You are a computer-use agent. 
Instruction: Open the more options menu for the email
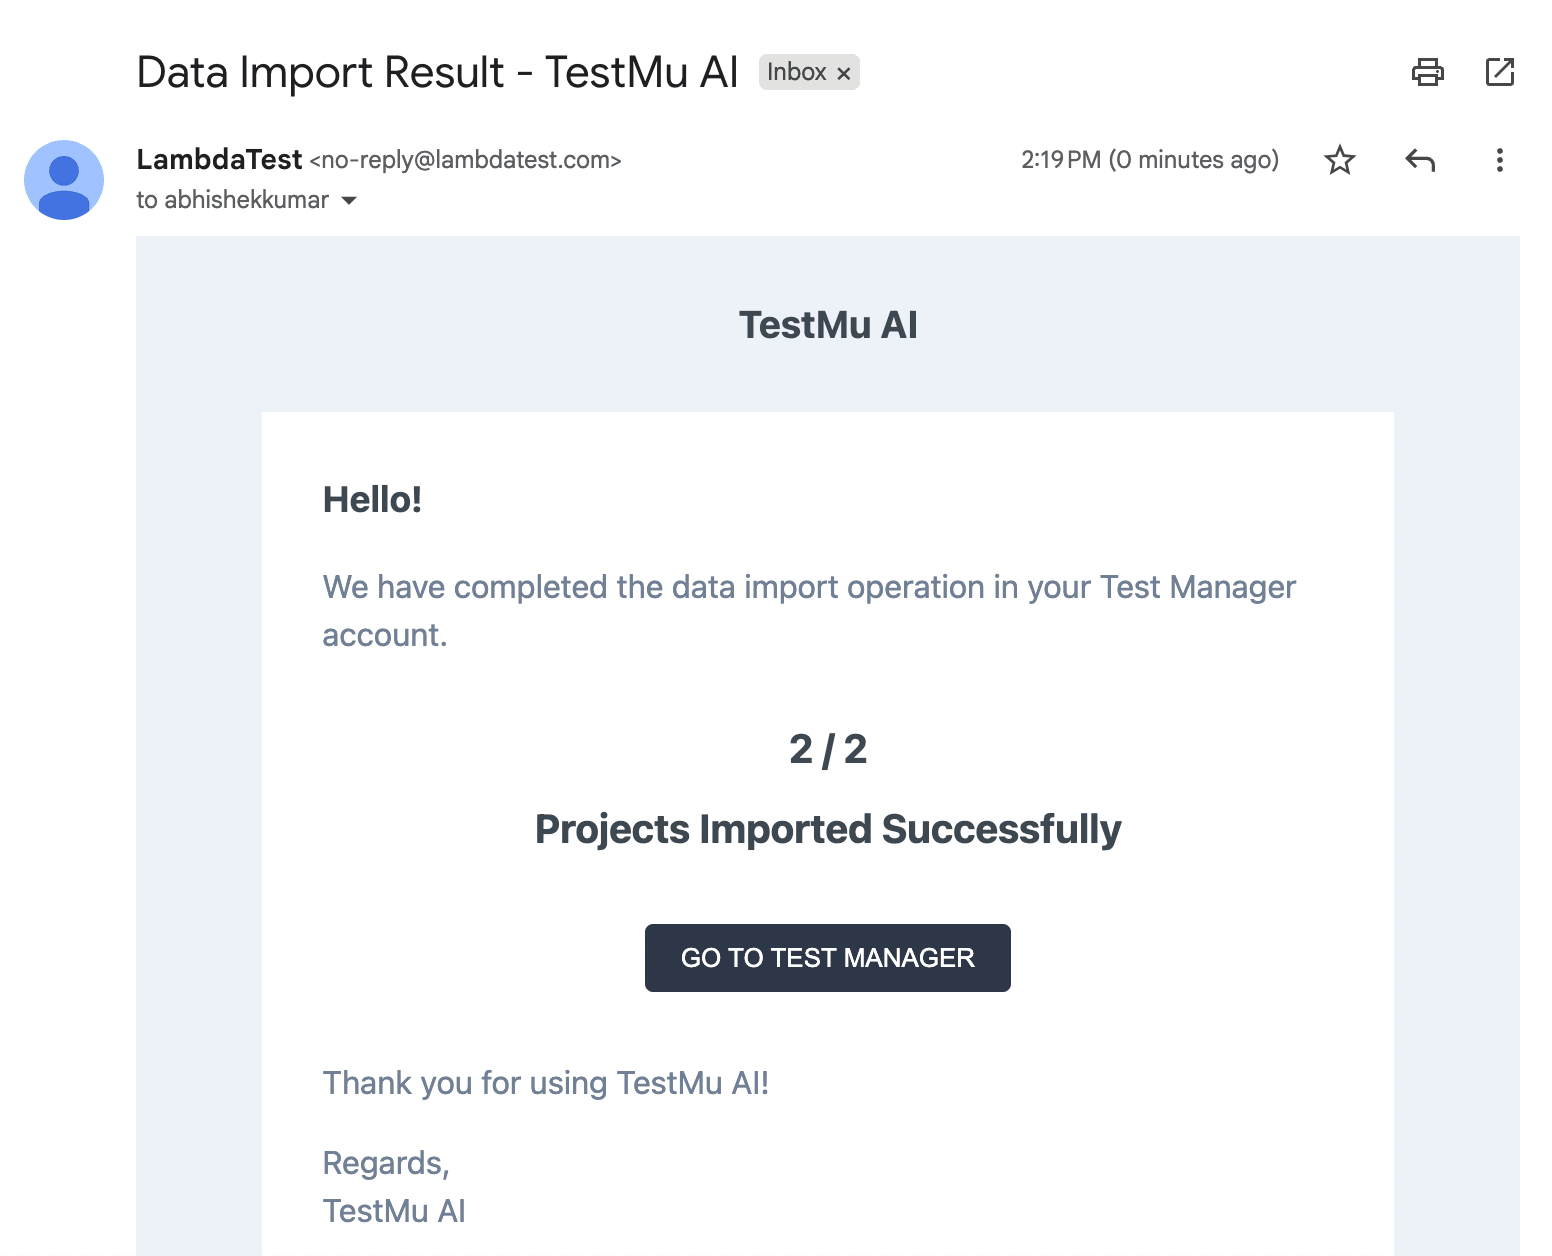pos(1499,160)
